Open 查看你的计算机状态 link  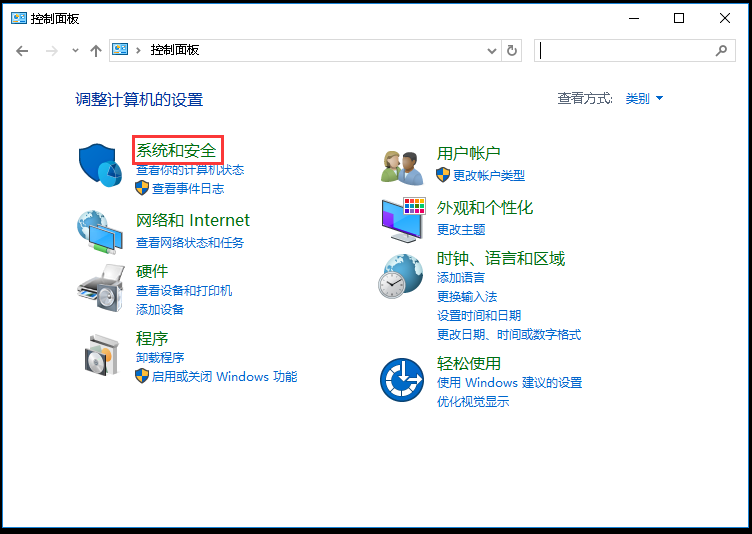pos(190,169)
